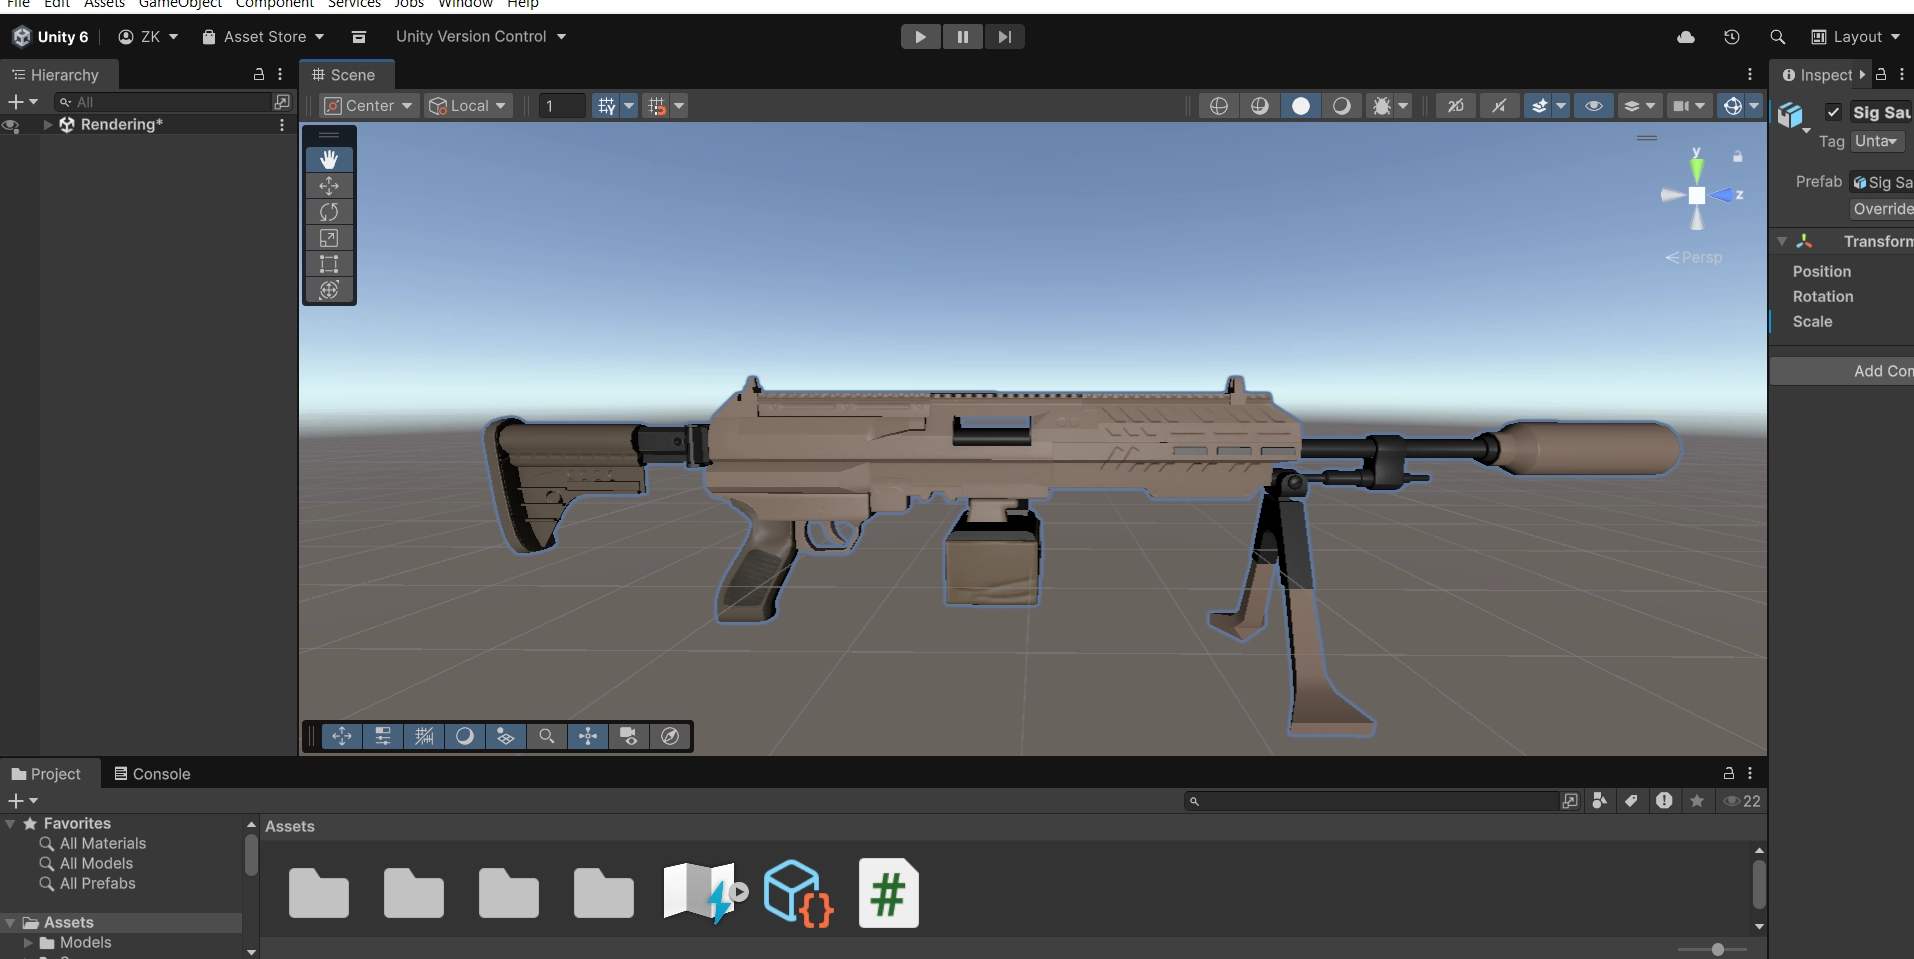Switch to the Console tab
Image resolution: width=1914 pixels, height=959 pixels.
pyautogui.click(x=152, y=774)
